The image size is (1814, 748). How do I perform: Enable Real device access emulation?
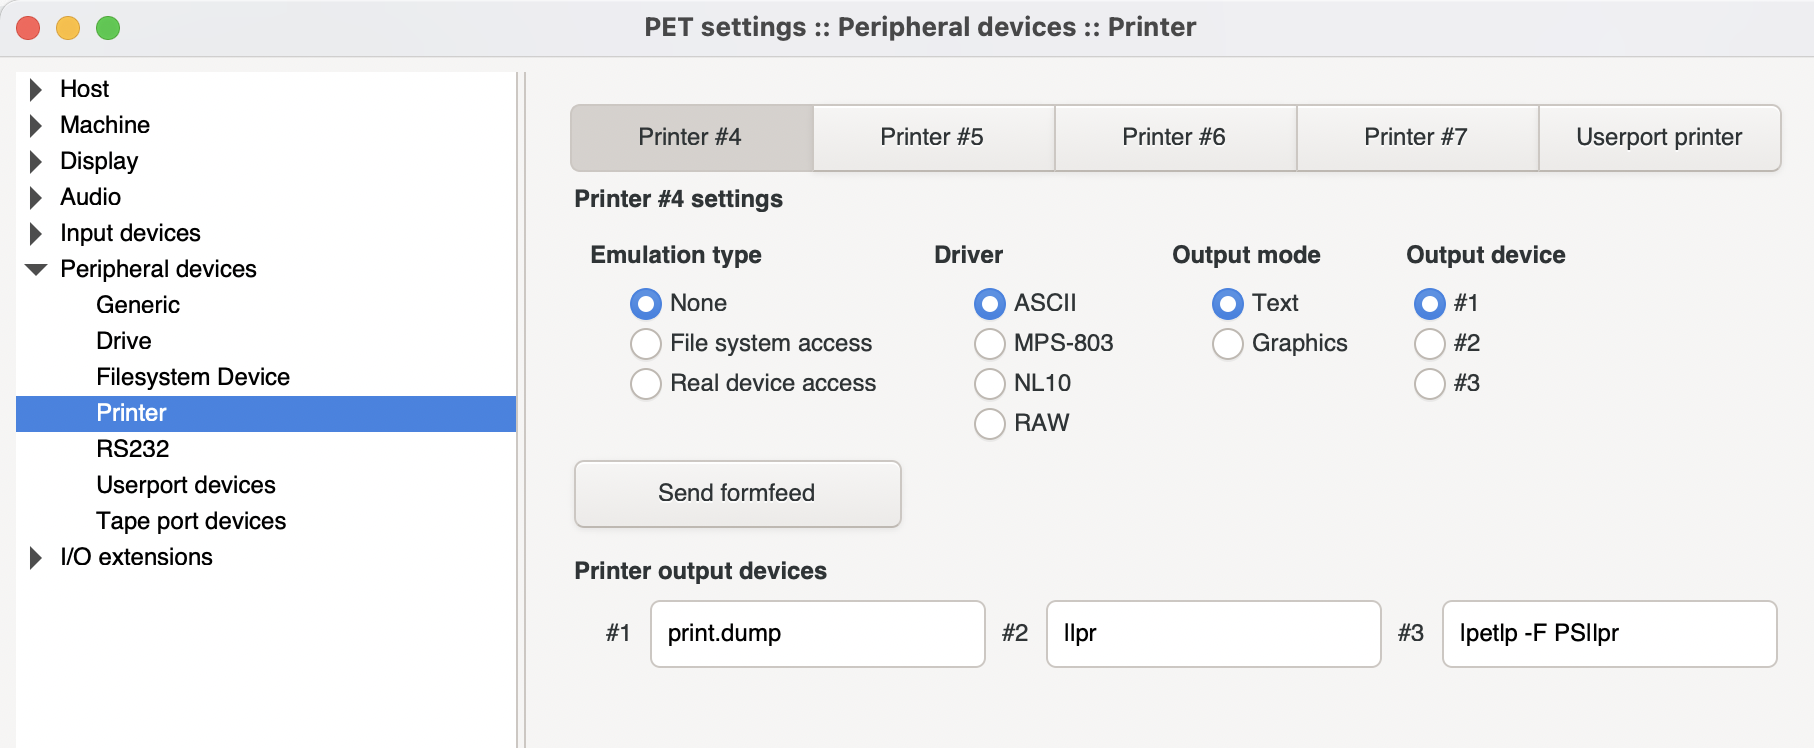point(646,384)
